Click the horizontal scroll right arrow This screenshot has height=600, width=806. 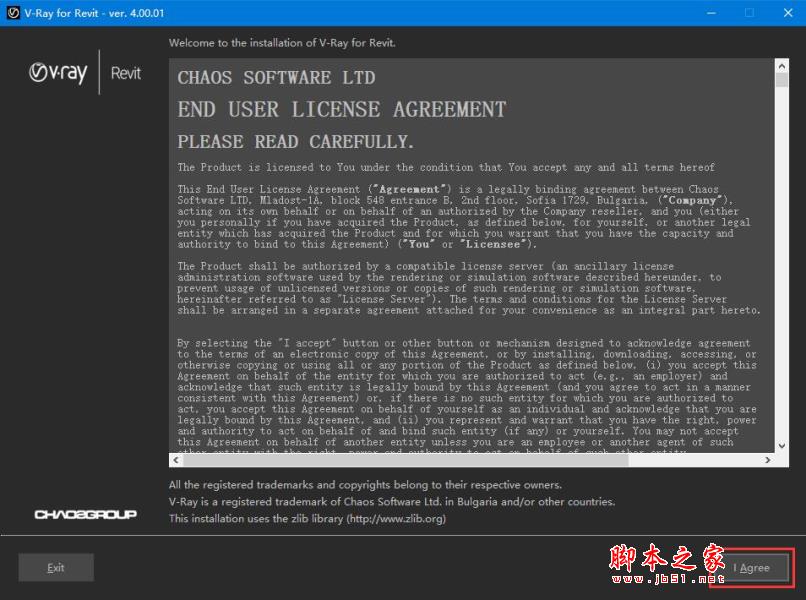pos(767,460)
